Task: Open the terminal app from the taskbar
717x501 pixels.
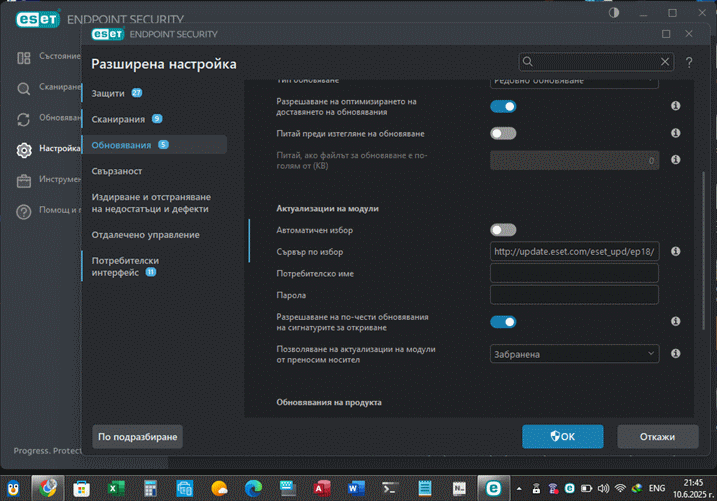Action: pyautogui.click(x=390, y=489)
